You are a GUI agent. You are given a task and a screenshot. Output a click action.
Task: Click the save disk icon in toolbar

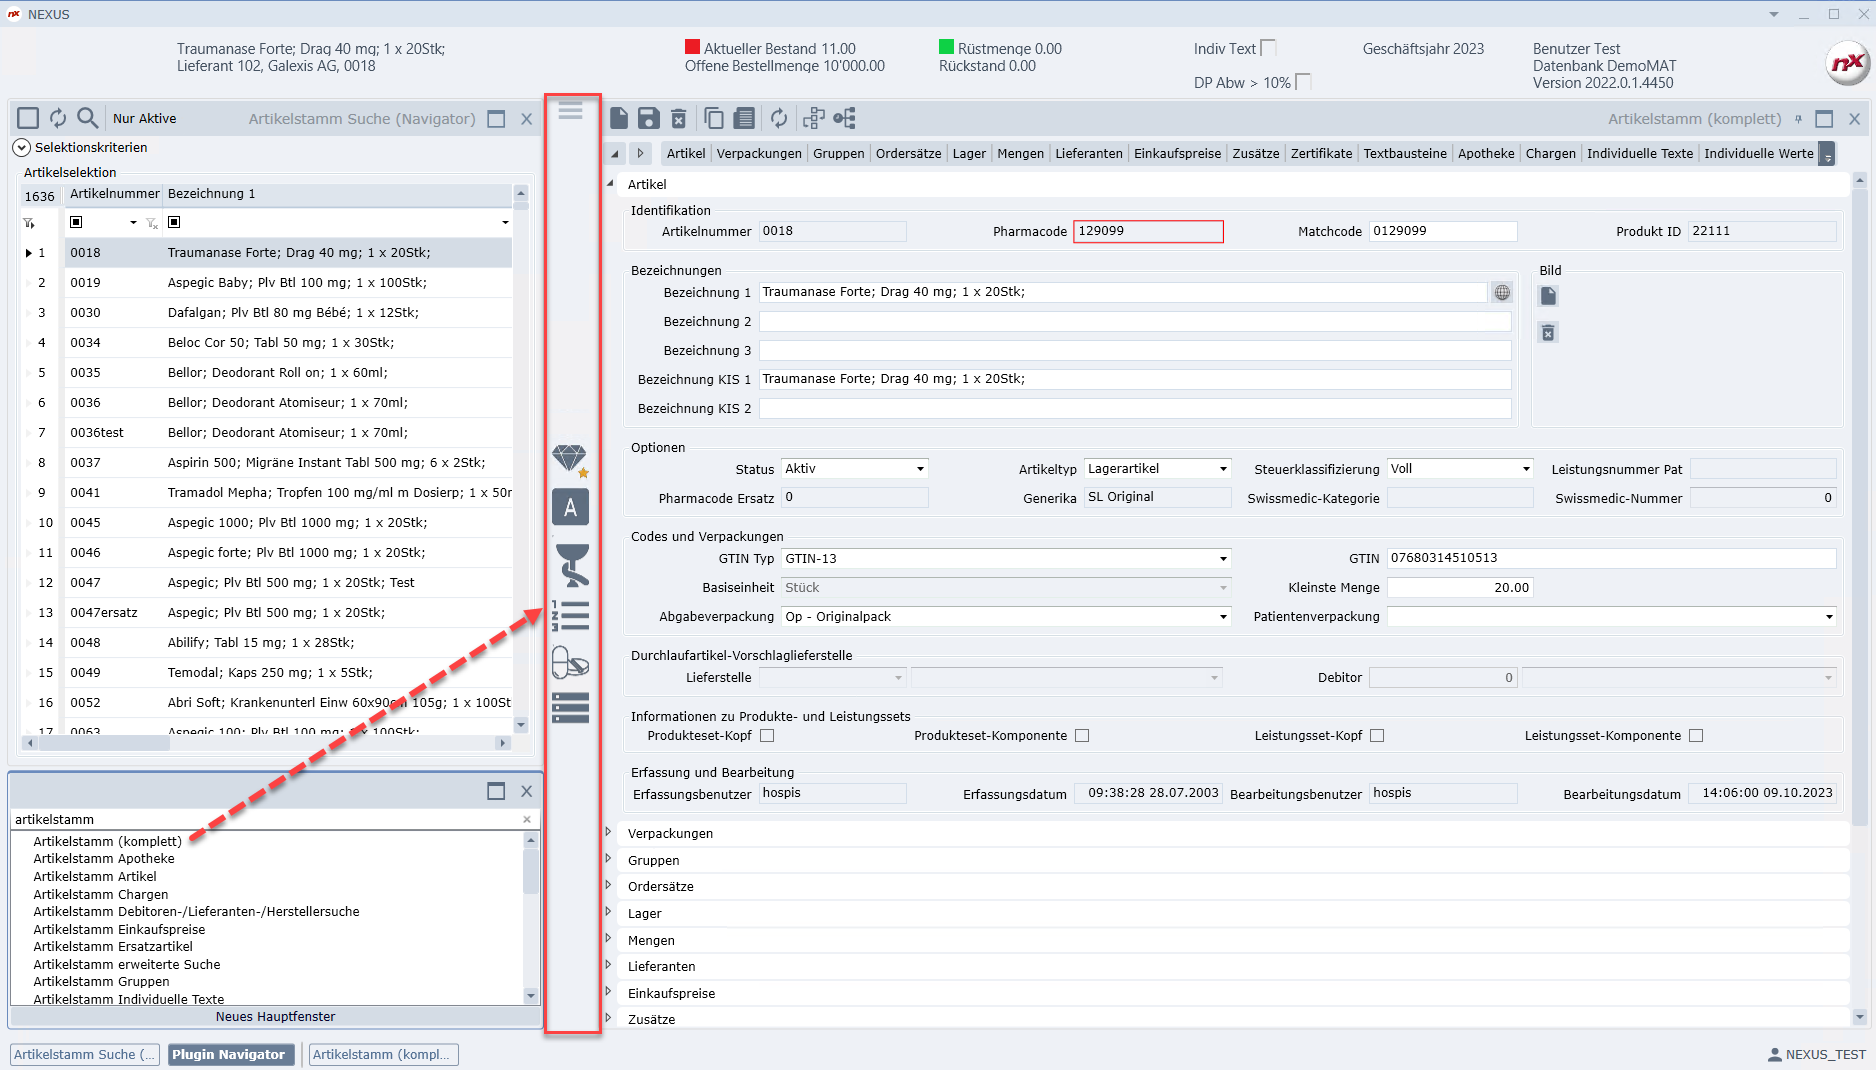pos(648,119)
